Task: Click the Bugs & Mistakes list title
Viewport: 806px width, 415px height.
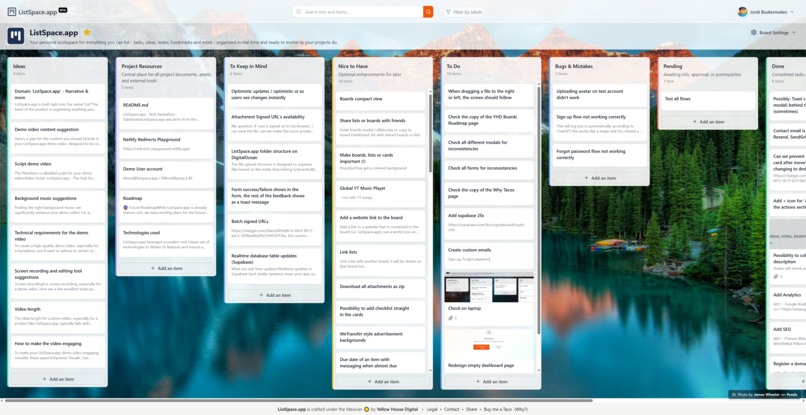Action: (x=574, y=66)
